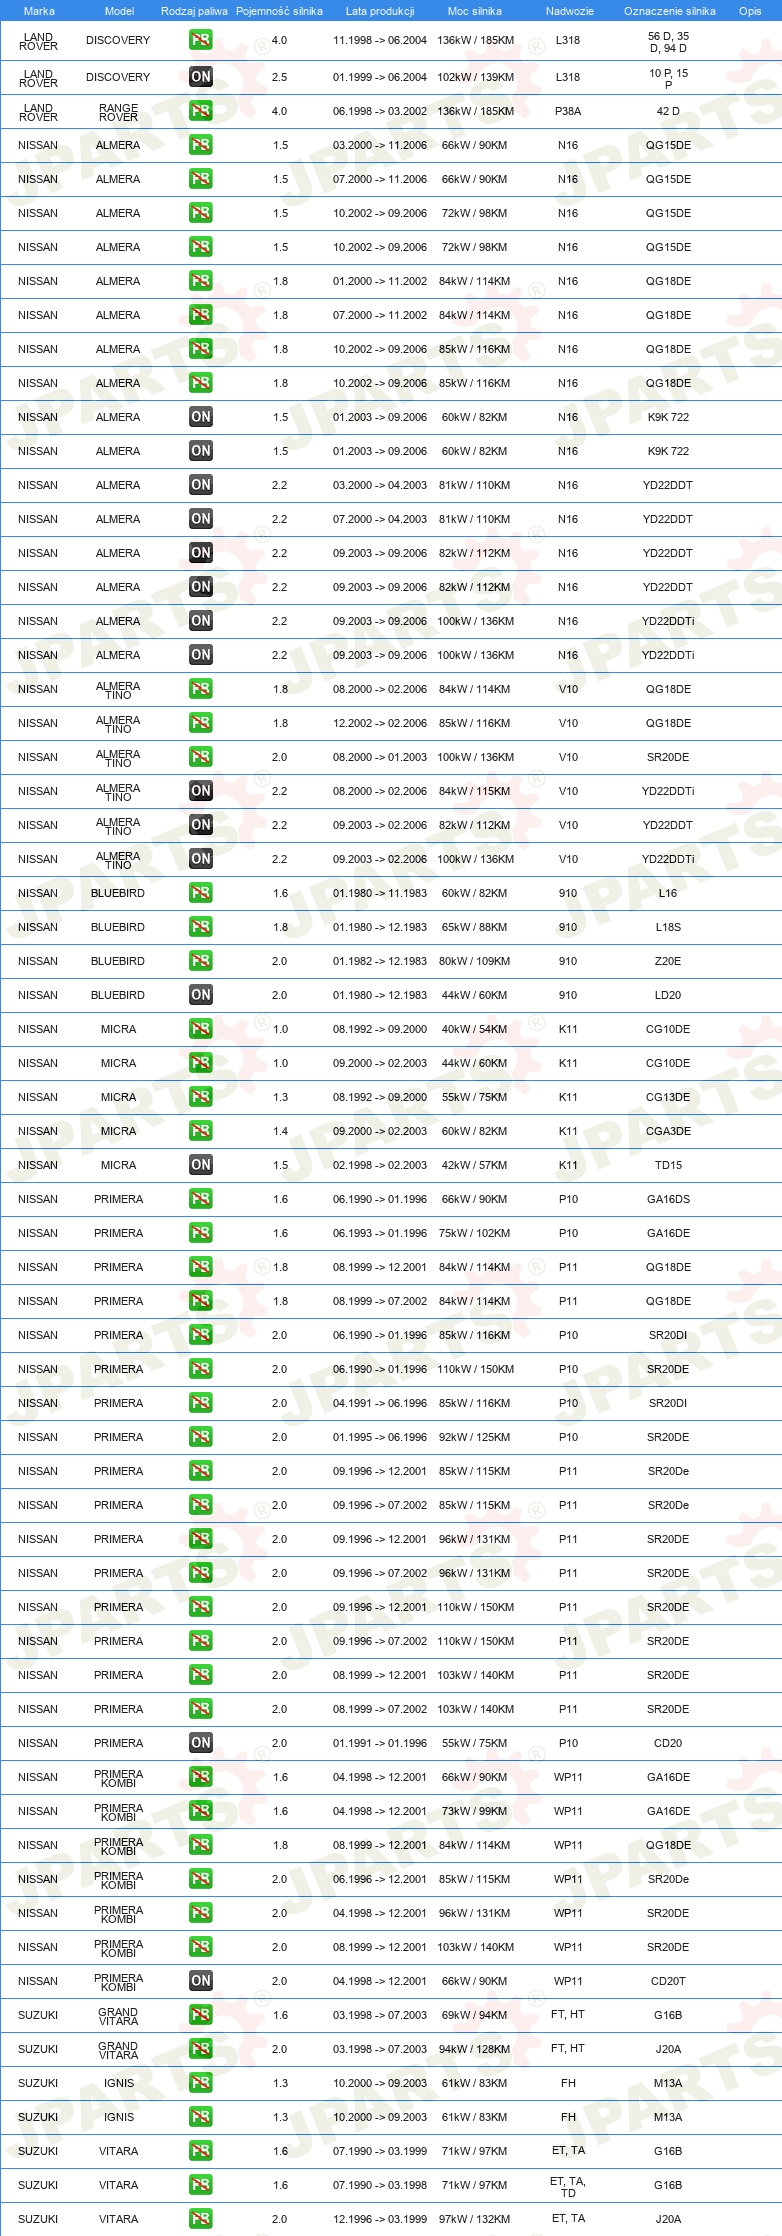Viewport: 782px width, 2236px height.
Task: Click petrol icon in Micra CG13DE row
Action: coord(200,1097)
